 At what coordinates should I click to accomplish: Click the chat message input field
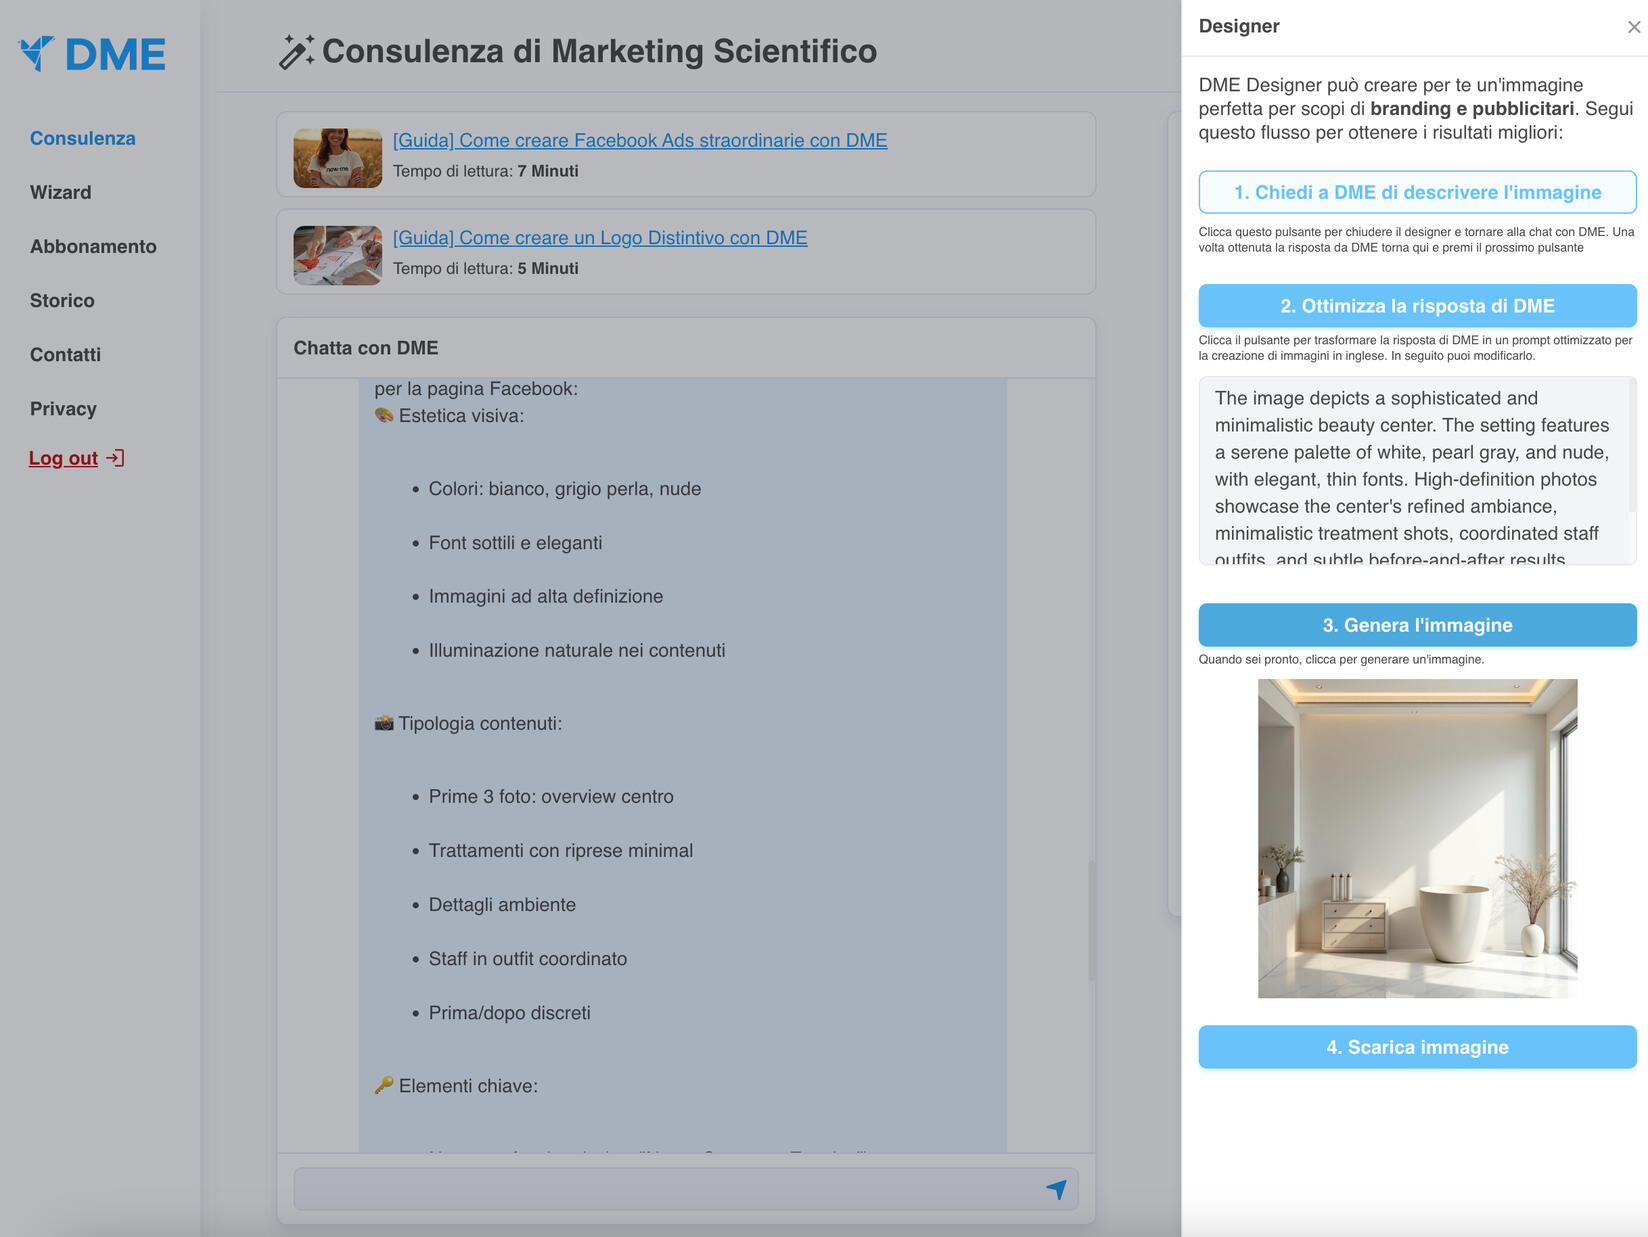[x=665, y=1189]
